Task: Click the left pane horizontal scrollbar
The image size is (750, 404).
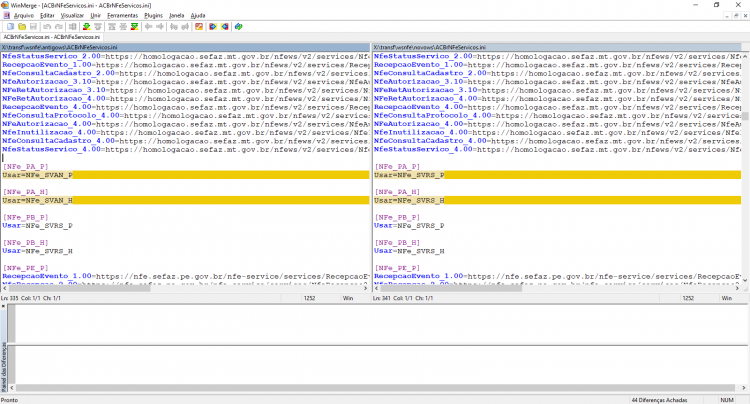Action: click(185, 288)
